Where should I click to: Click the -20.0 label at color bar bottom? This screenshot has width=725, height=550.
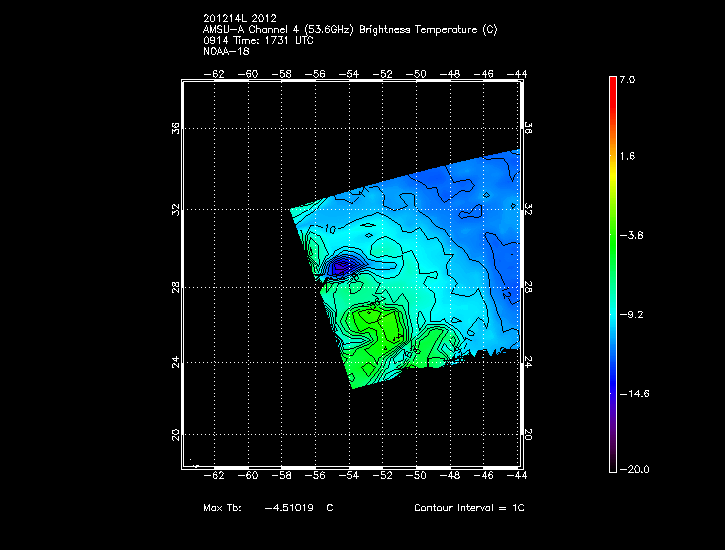tap(633, 469)
